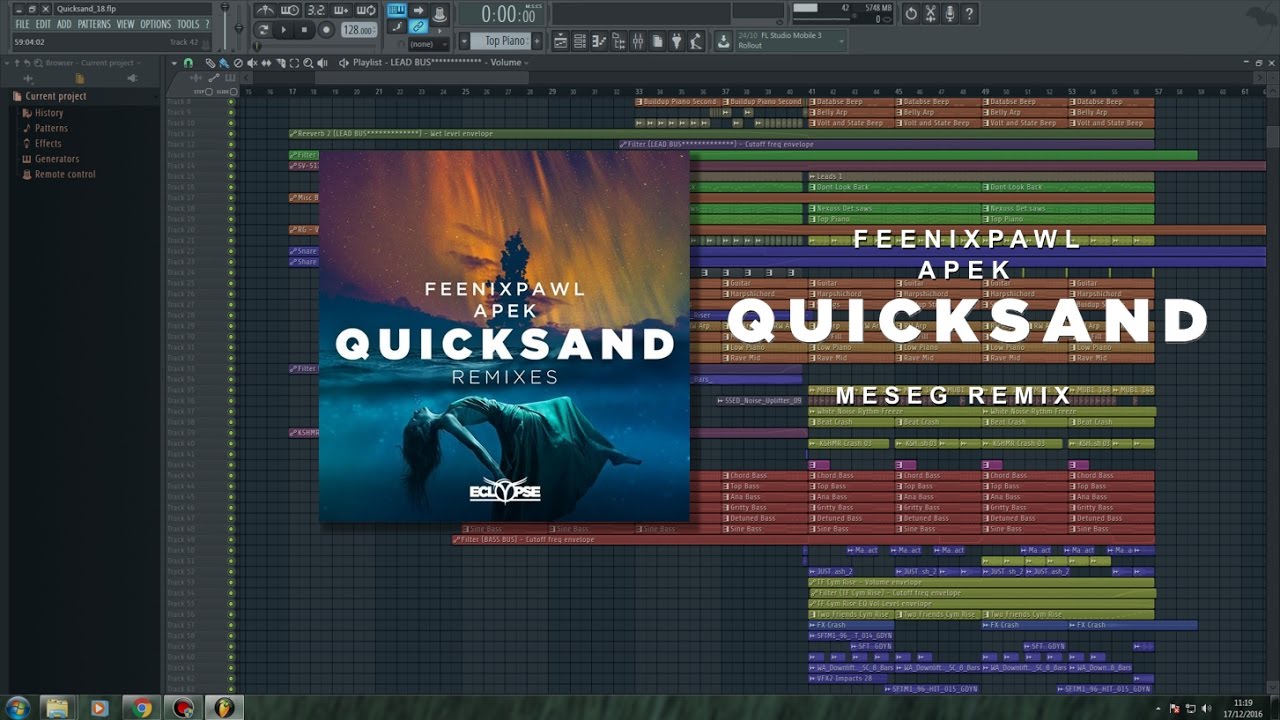This screenshot has height=720, width=1280.
Task: Open Generators in the browser
Action: pyautogui.click(x=57, y=159)
